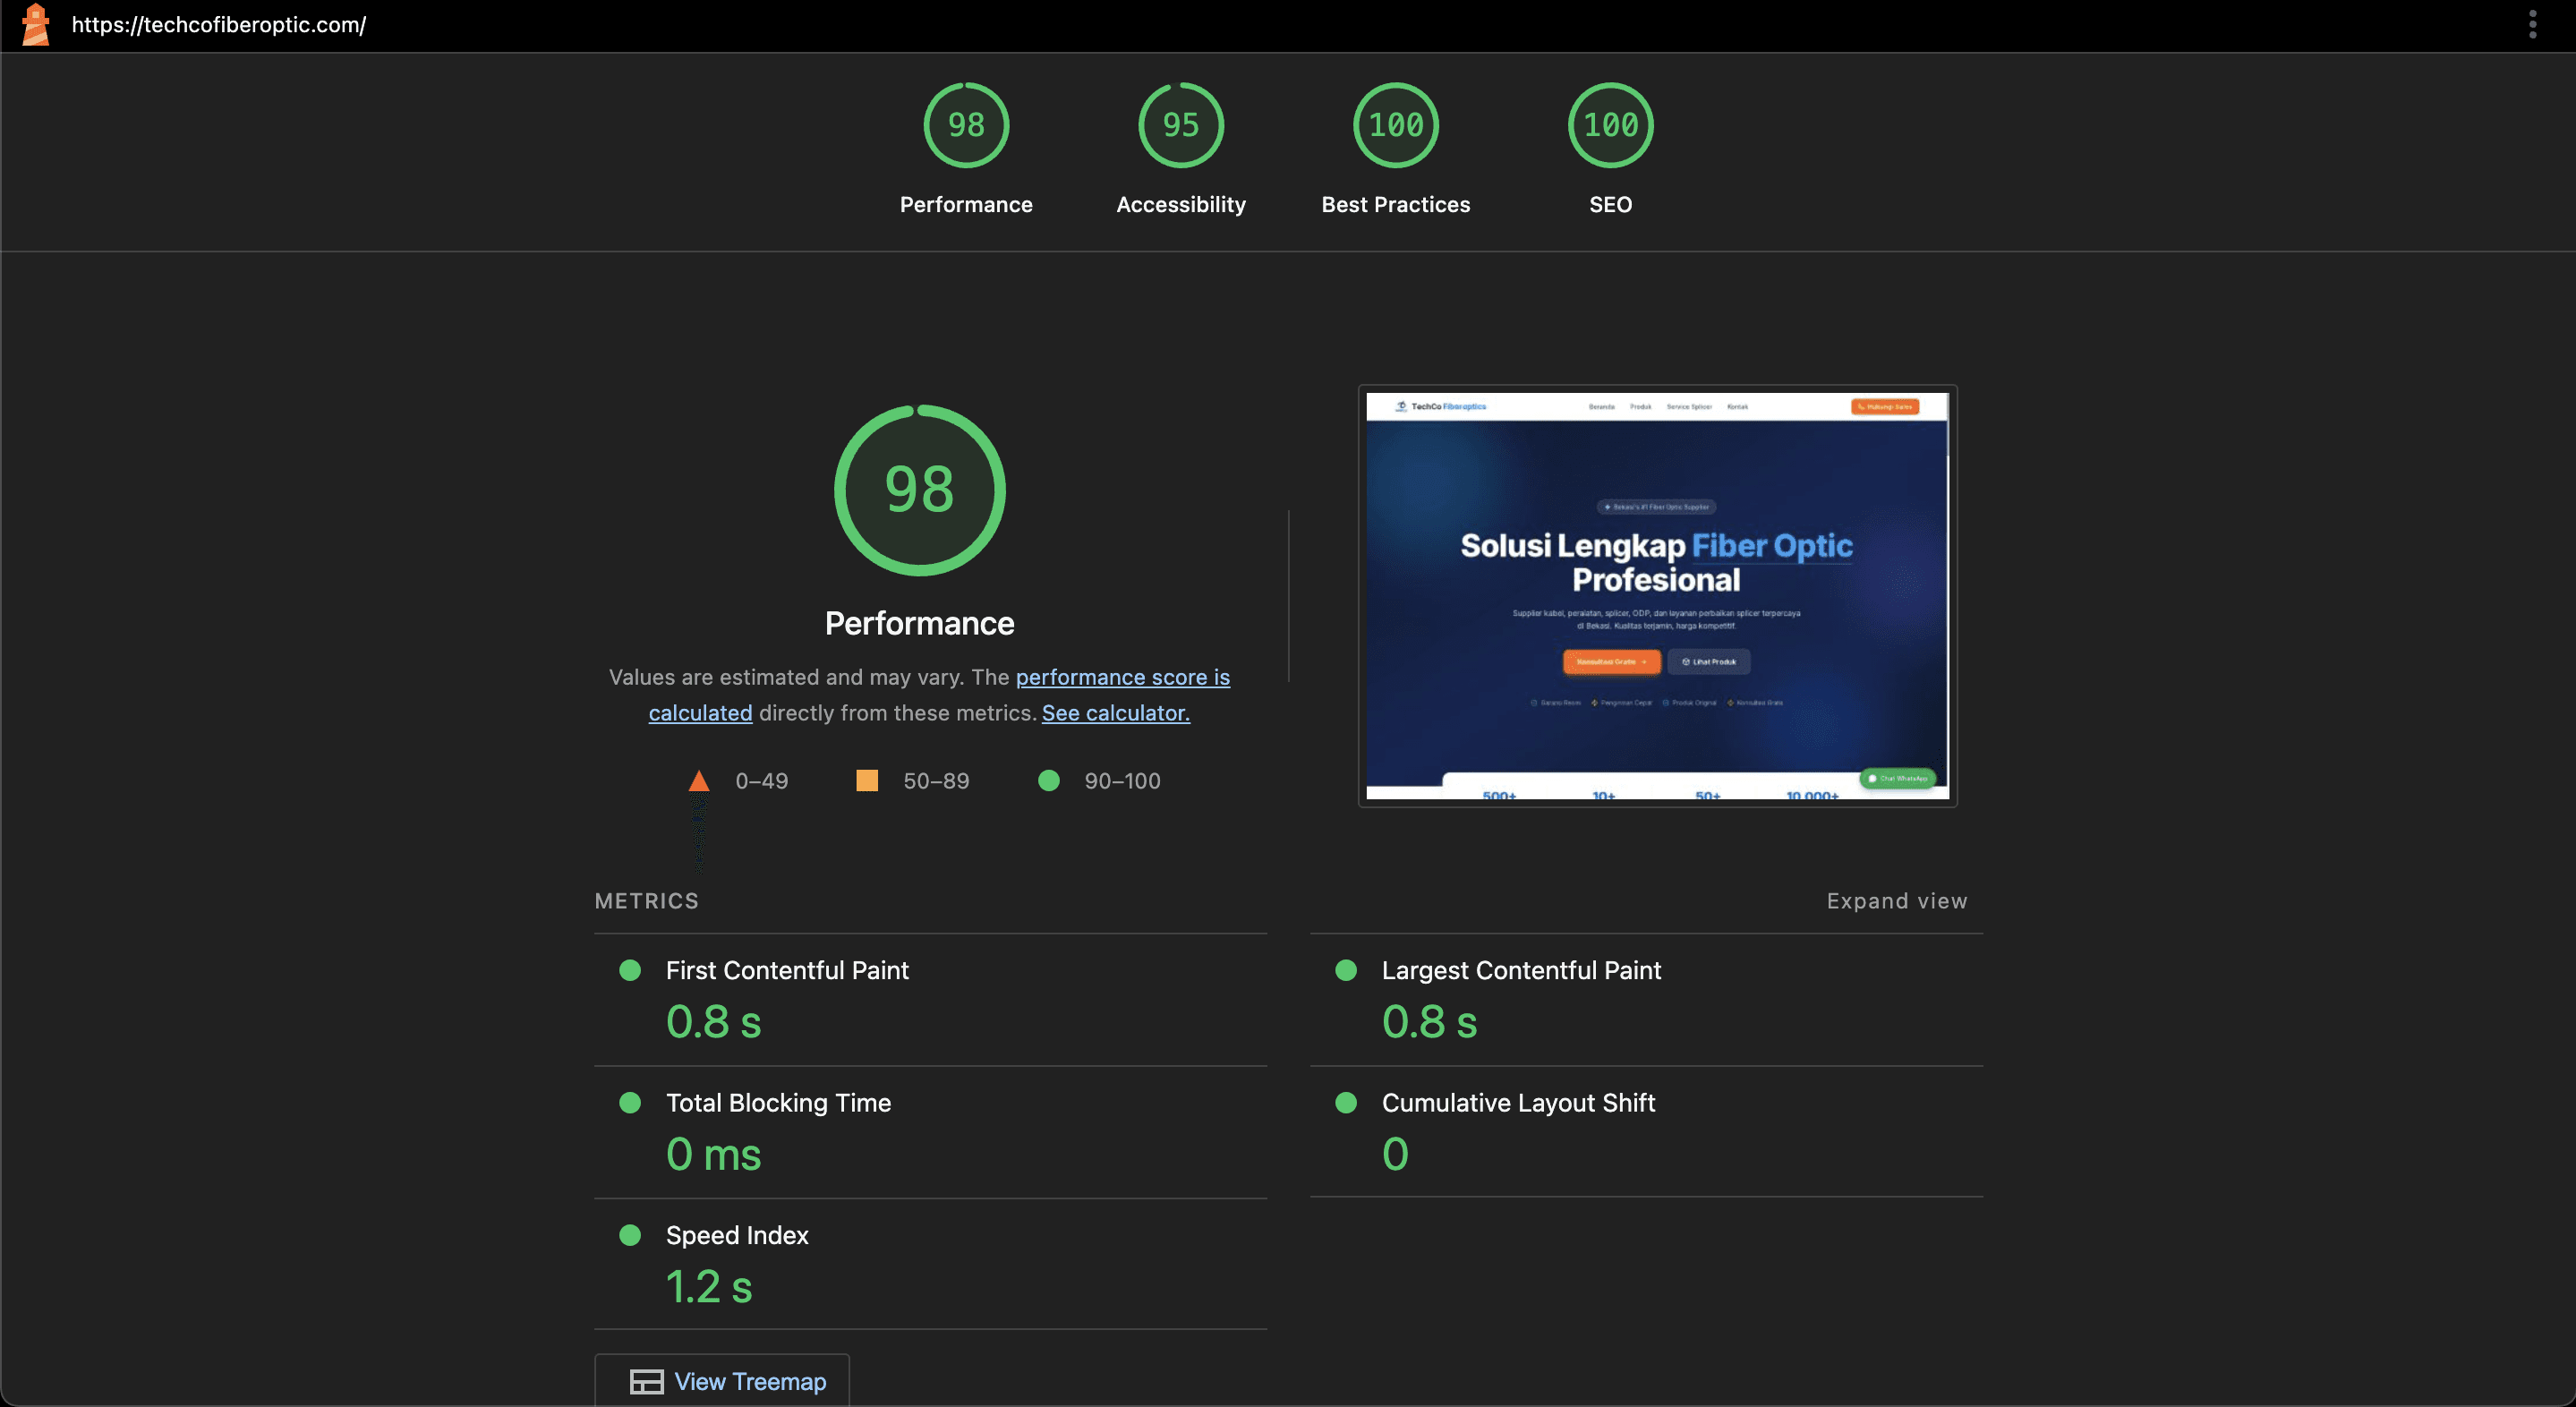2576x1407 pixels.
Task: Open the See calculator link
Action: coord(1115,713)
